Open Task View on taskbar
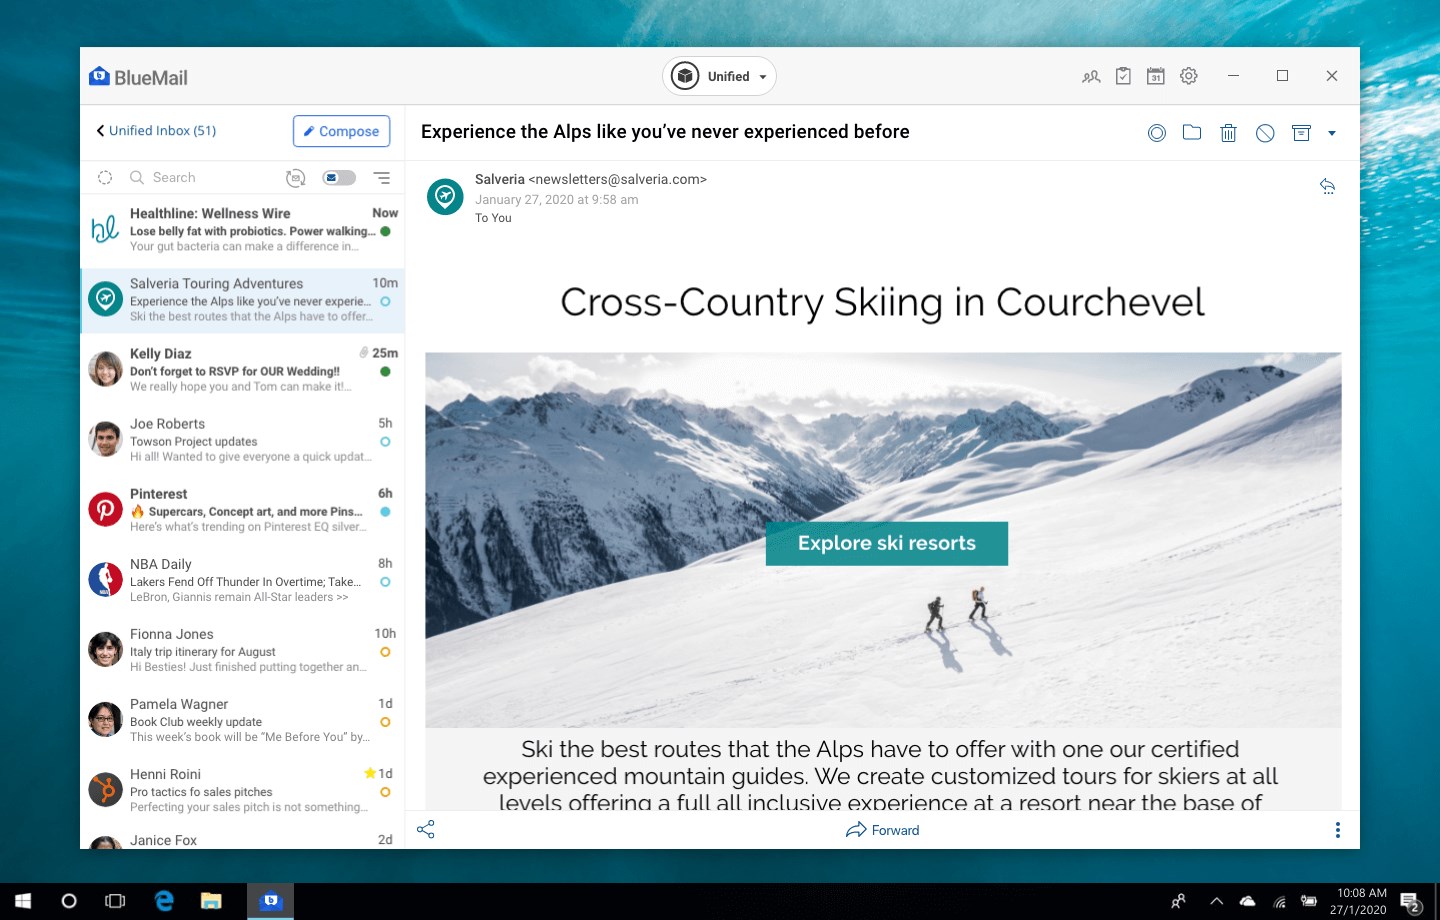1440x920 pixels. (115, 901)
